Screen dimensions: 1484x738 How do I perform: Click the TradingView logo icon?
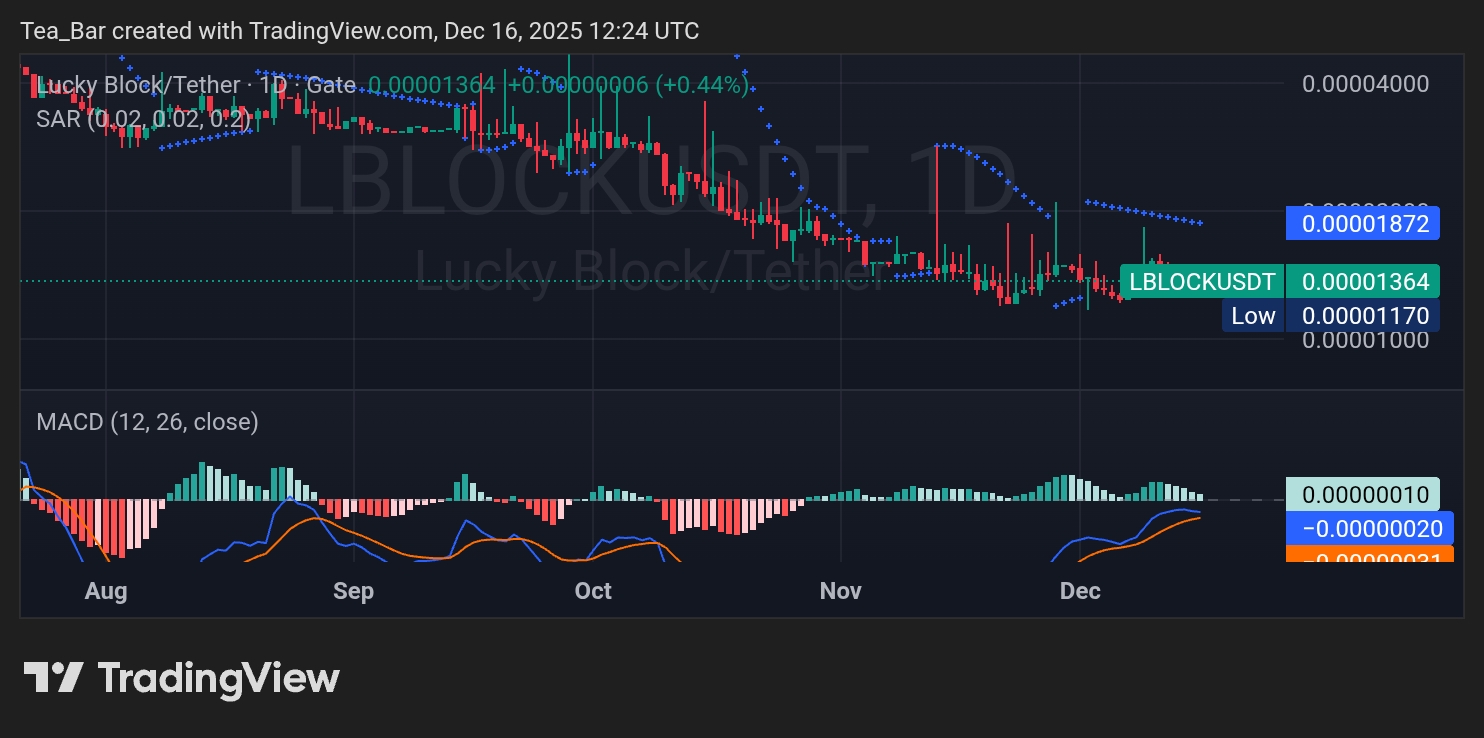pyautogui.click(x=53, y=678)
